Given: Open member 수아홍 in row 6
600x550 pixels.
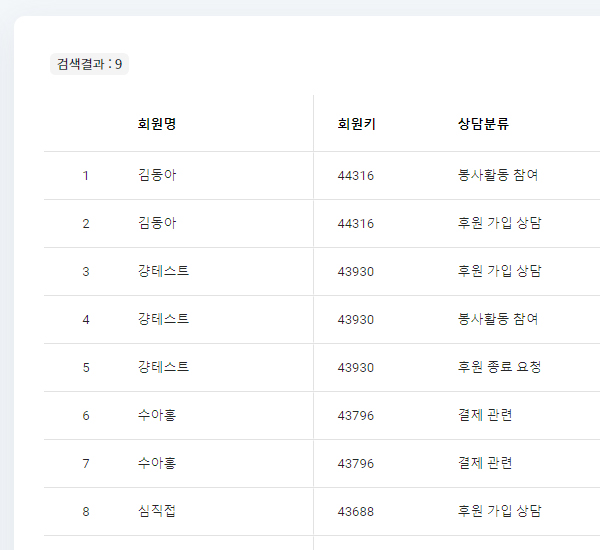Looking at the screenshot, I should point(157,416).
